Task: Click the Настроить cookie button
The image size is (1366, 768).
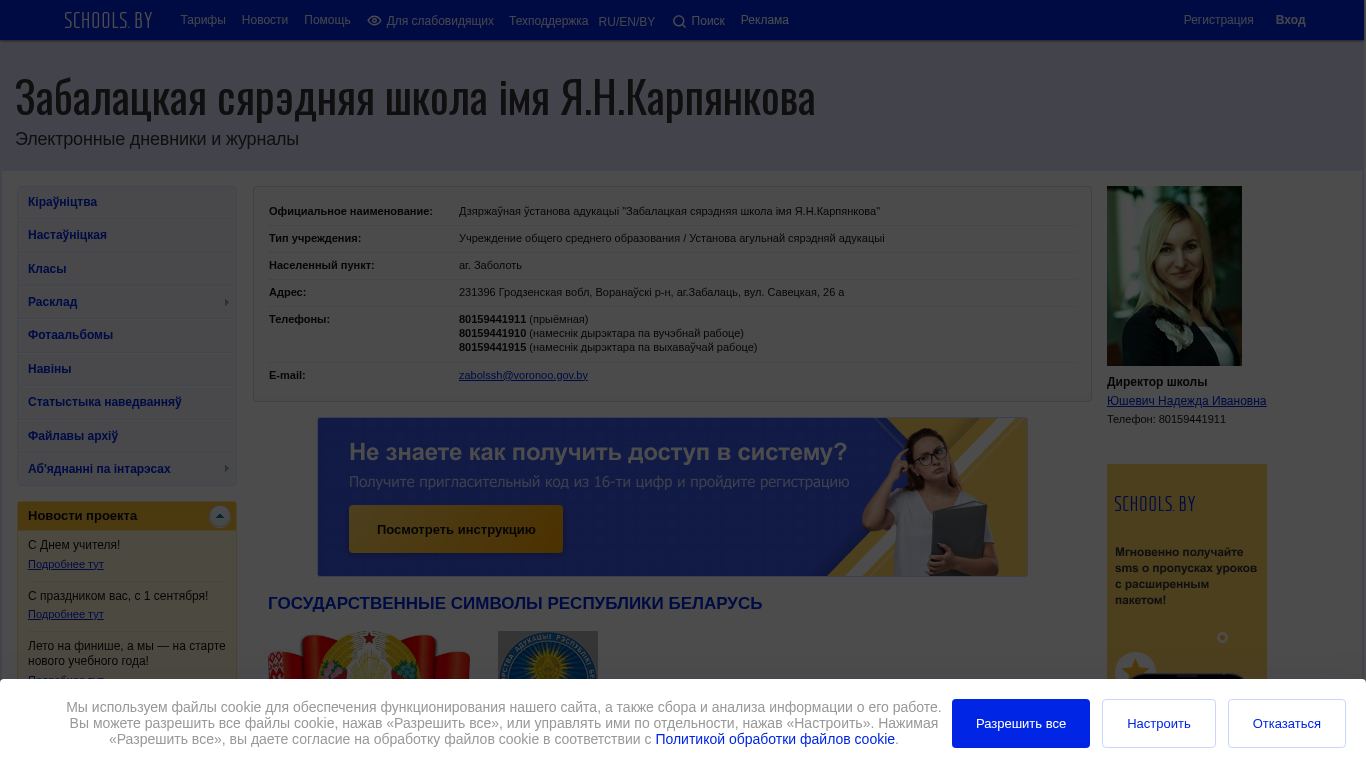Action: (1159, 723)
